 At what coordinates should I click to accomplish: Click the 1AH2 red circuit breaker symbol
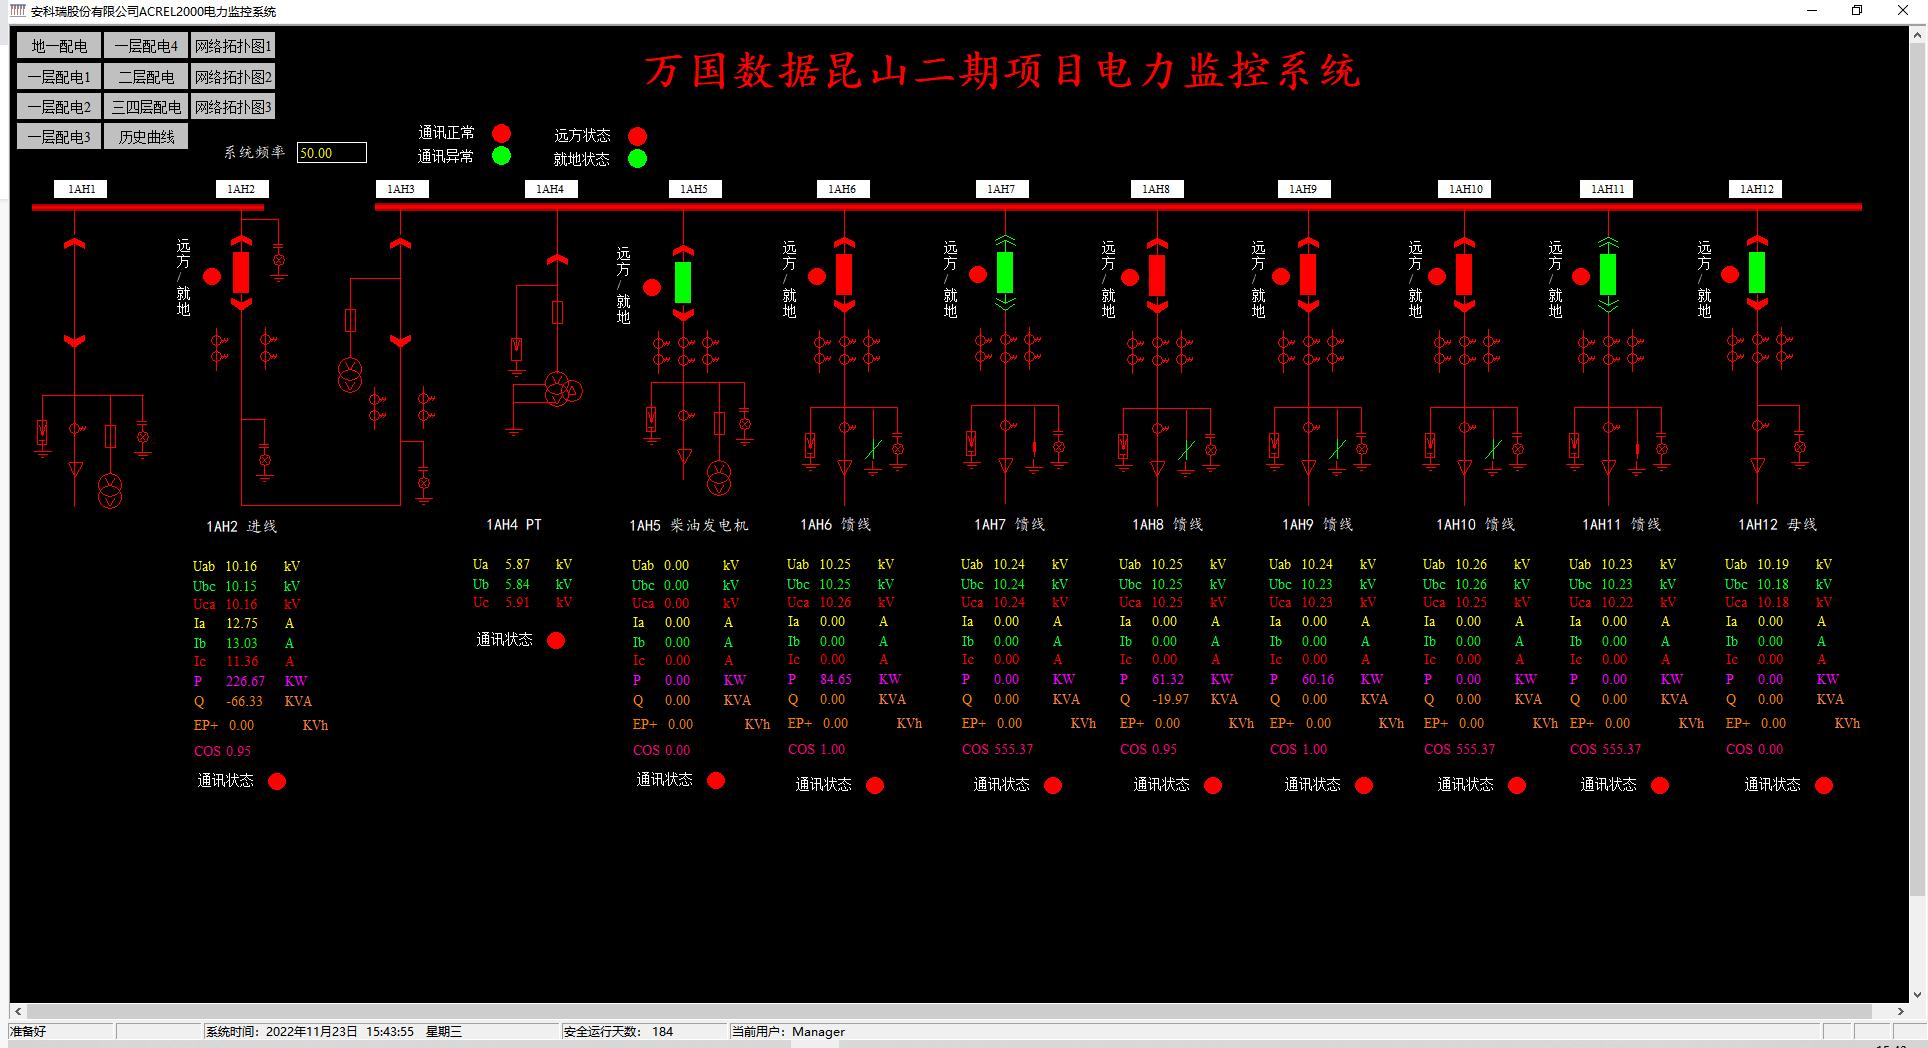point(241,273)
